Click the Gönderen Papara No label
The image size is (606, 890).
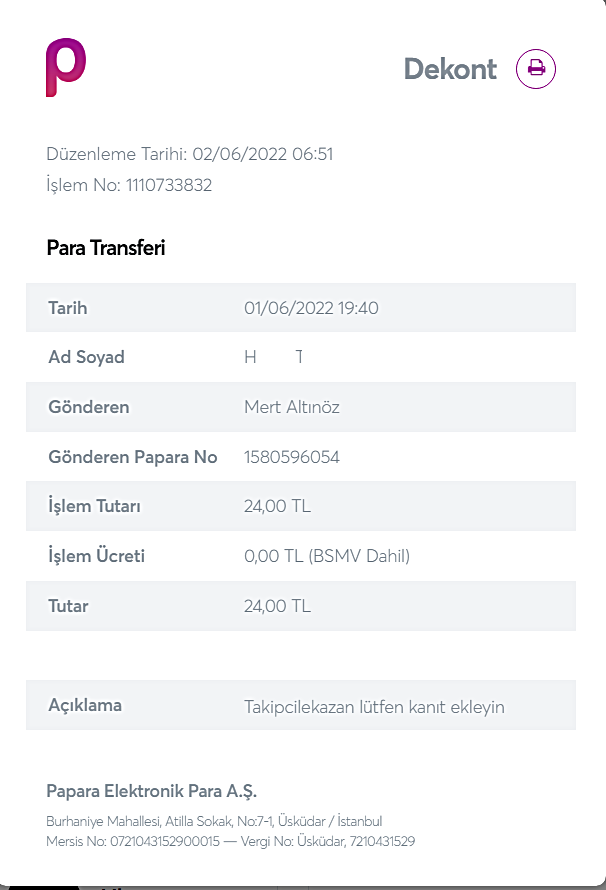click(x=133, y=457)
